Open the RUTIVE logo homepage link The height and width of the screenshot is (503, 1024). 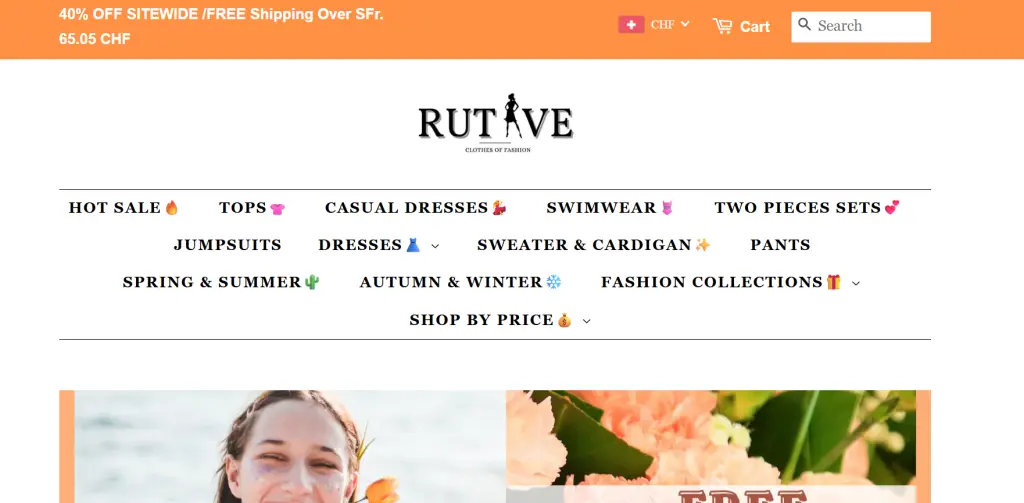click(x=496, y=123)
